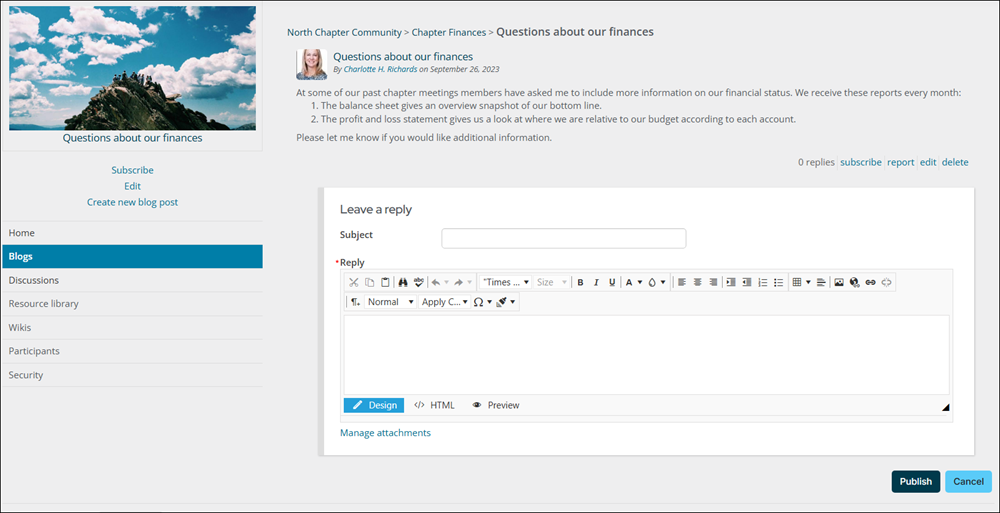Viewport: 1000px width, 513px height.
Task: Expand the Normal paragraph style dropdown
Action: tap(390, 302)
